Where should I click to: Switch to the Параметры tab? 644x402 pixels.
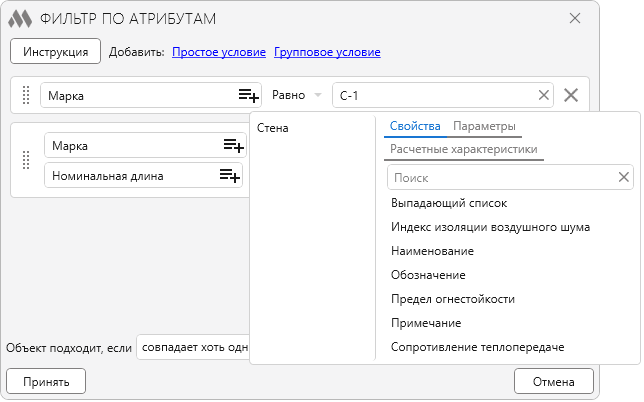click(484, 127)
